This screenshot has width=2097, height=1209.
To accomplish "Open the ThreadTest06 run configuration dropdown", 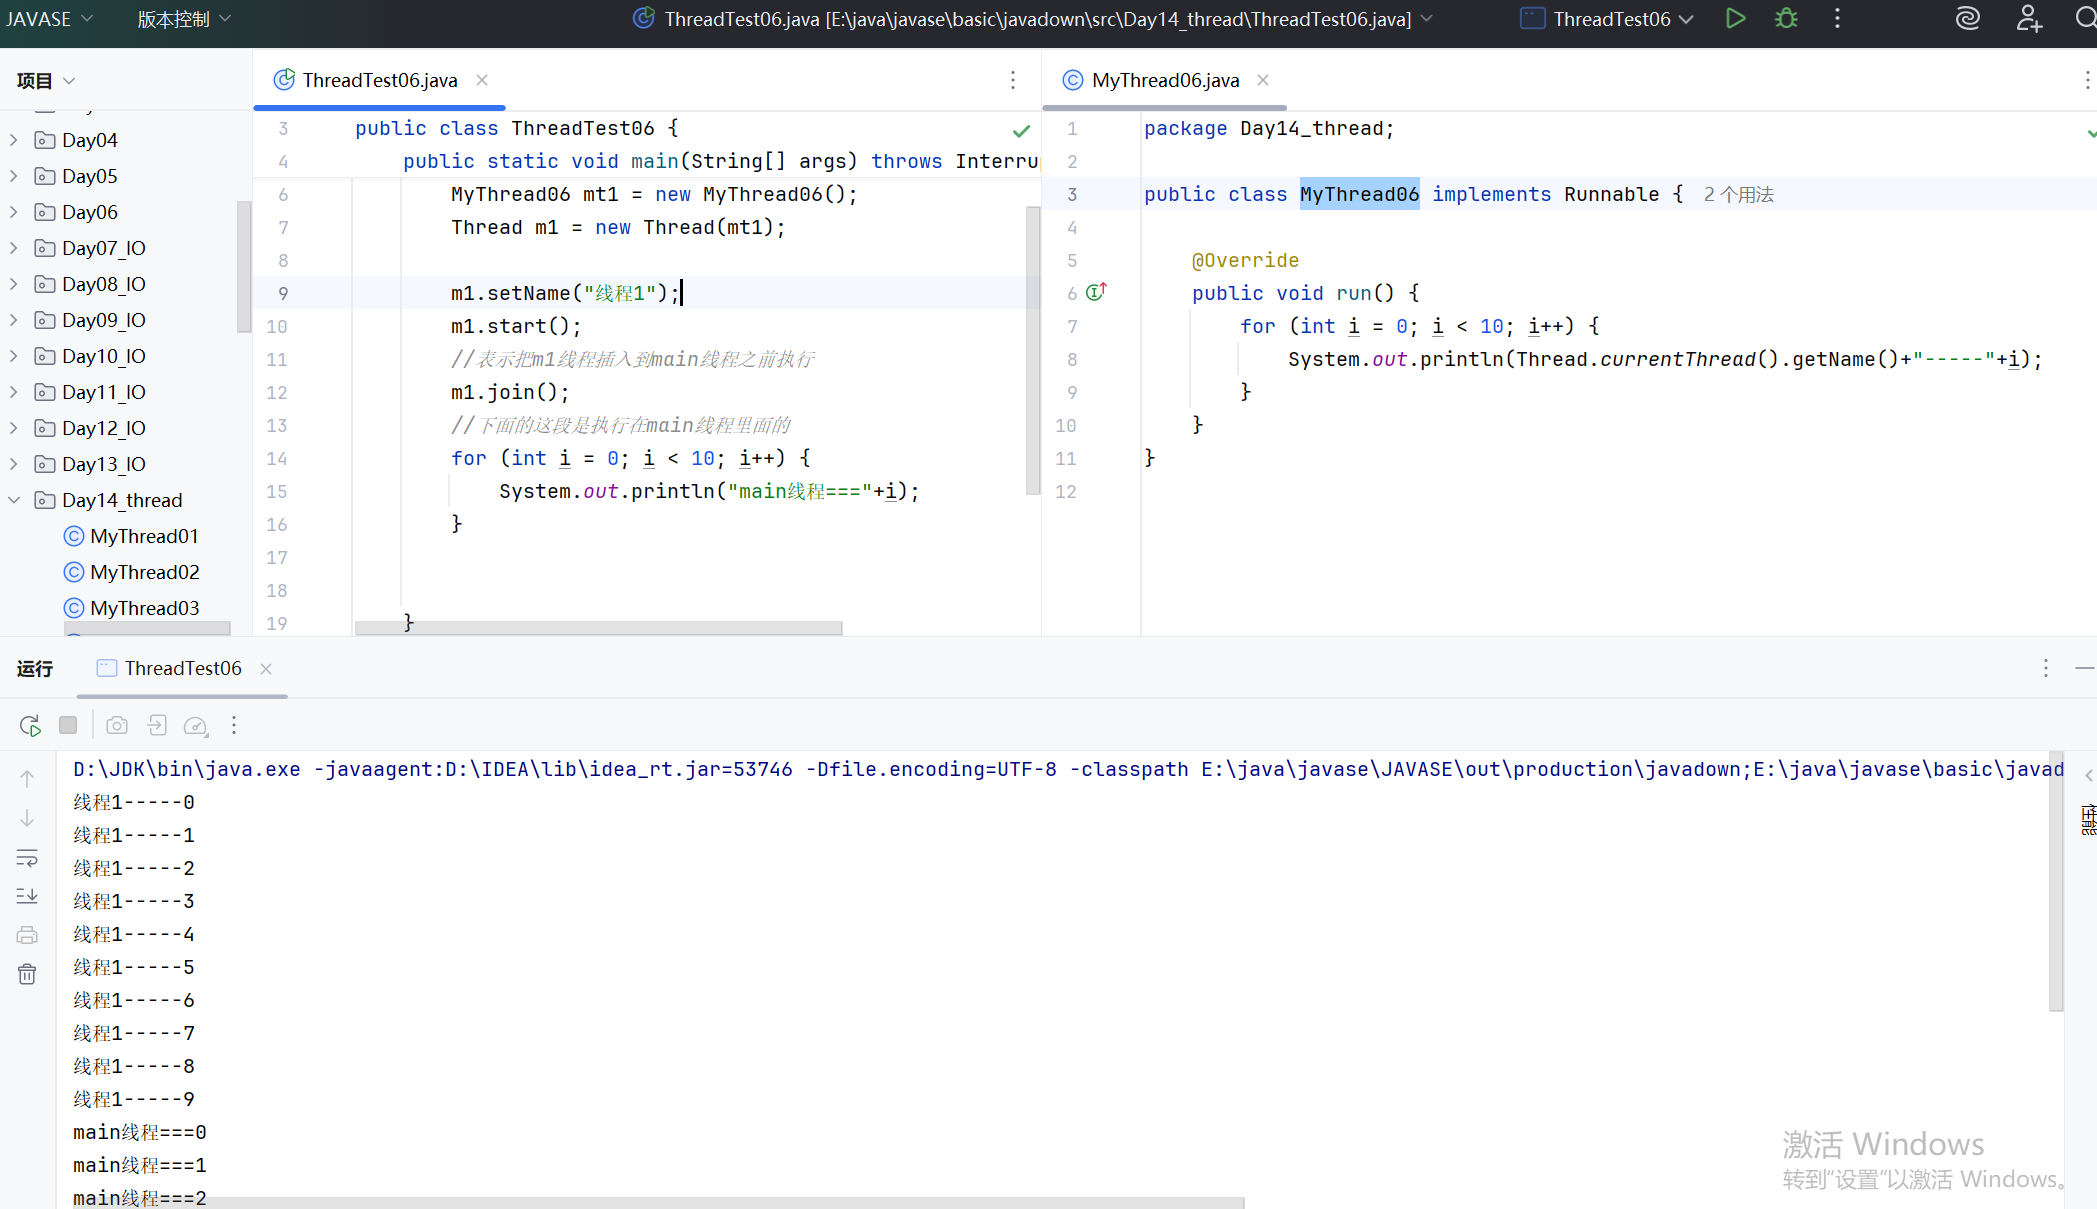I will click(x=1607, y=19).
